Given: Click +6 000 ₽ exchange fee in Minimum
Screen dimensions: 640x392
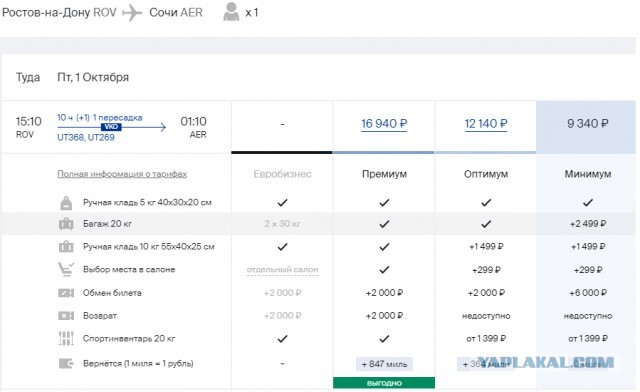Looking at the screenshot, I should pos(588,293).
